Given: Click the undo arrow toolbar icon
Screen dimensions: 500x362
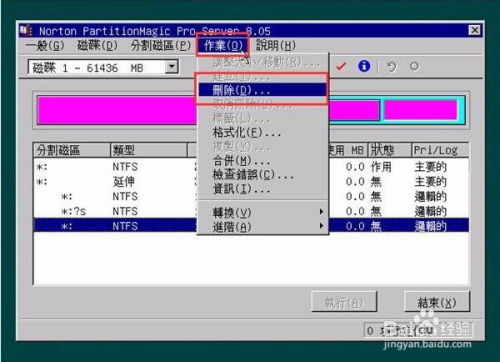Looking at the screenshot, I should tap(391, 67).
